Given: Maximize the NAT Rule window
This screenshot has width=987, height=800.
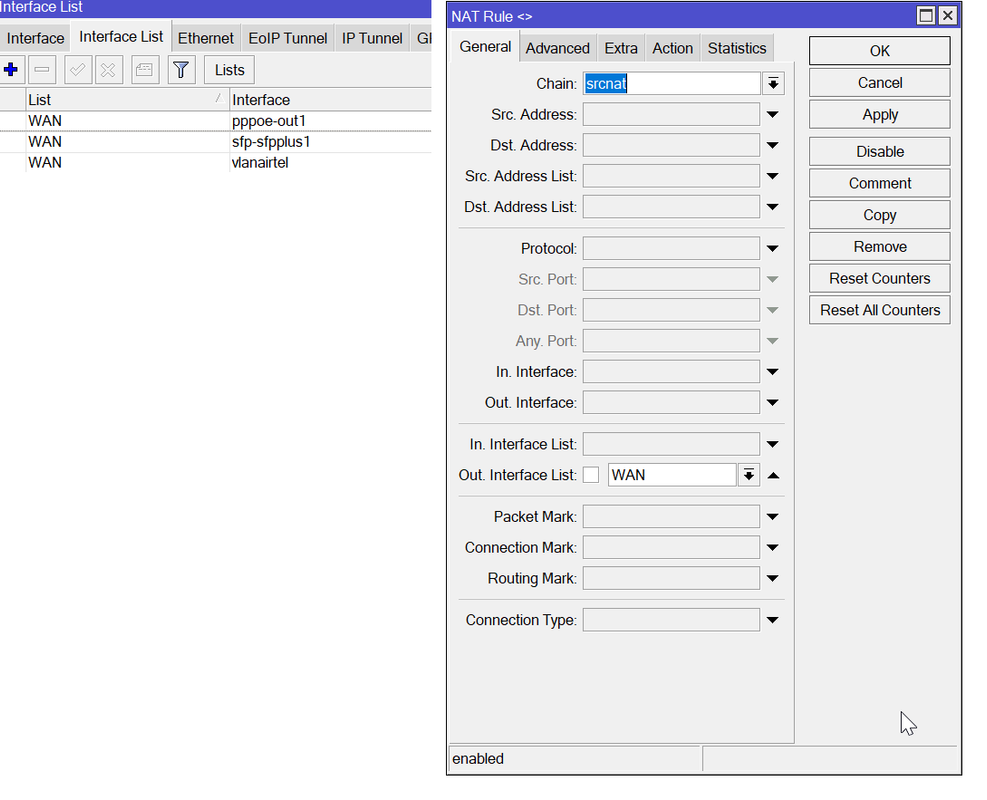Looking at the screenshot, I should coord(926,16).
